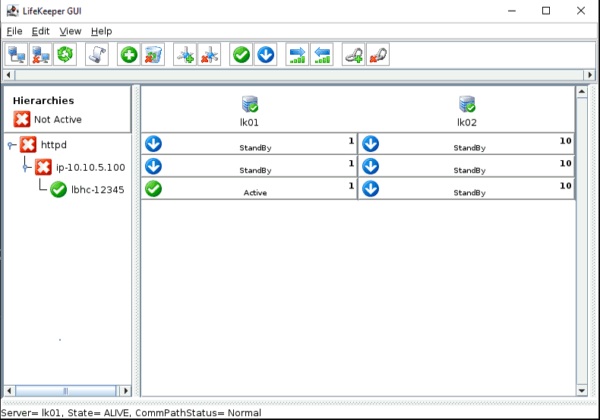Click the Extend Resource Hierarchy right-arrow icon

(x=297, y=55)
